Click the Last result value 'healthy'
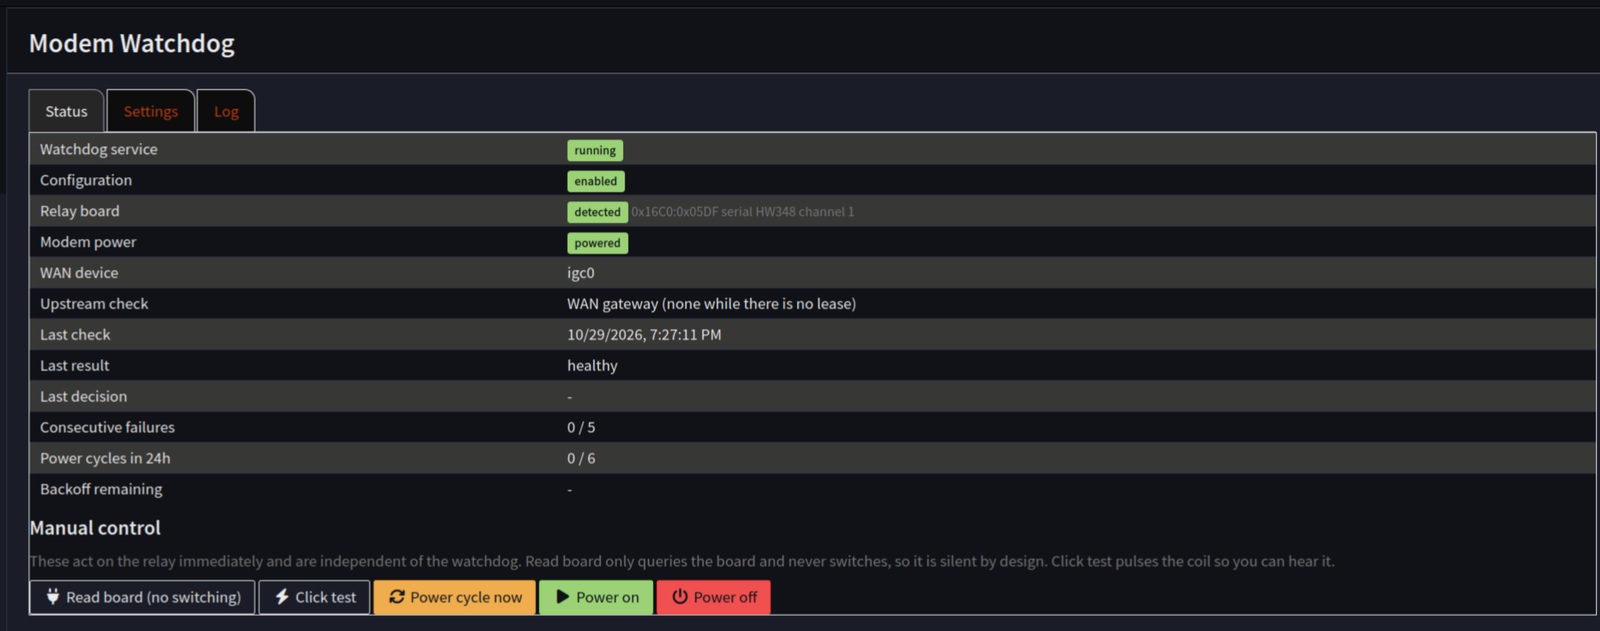Image resolution: width=1600 pixels, height=631 pixels. (x=592, y=366)
